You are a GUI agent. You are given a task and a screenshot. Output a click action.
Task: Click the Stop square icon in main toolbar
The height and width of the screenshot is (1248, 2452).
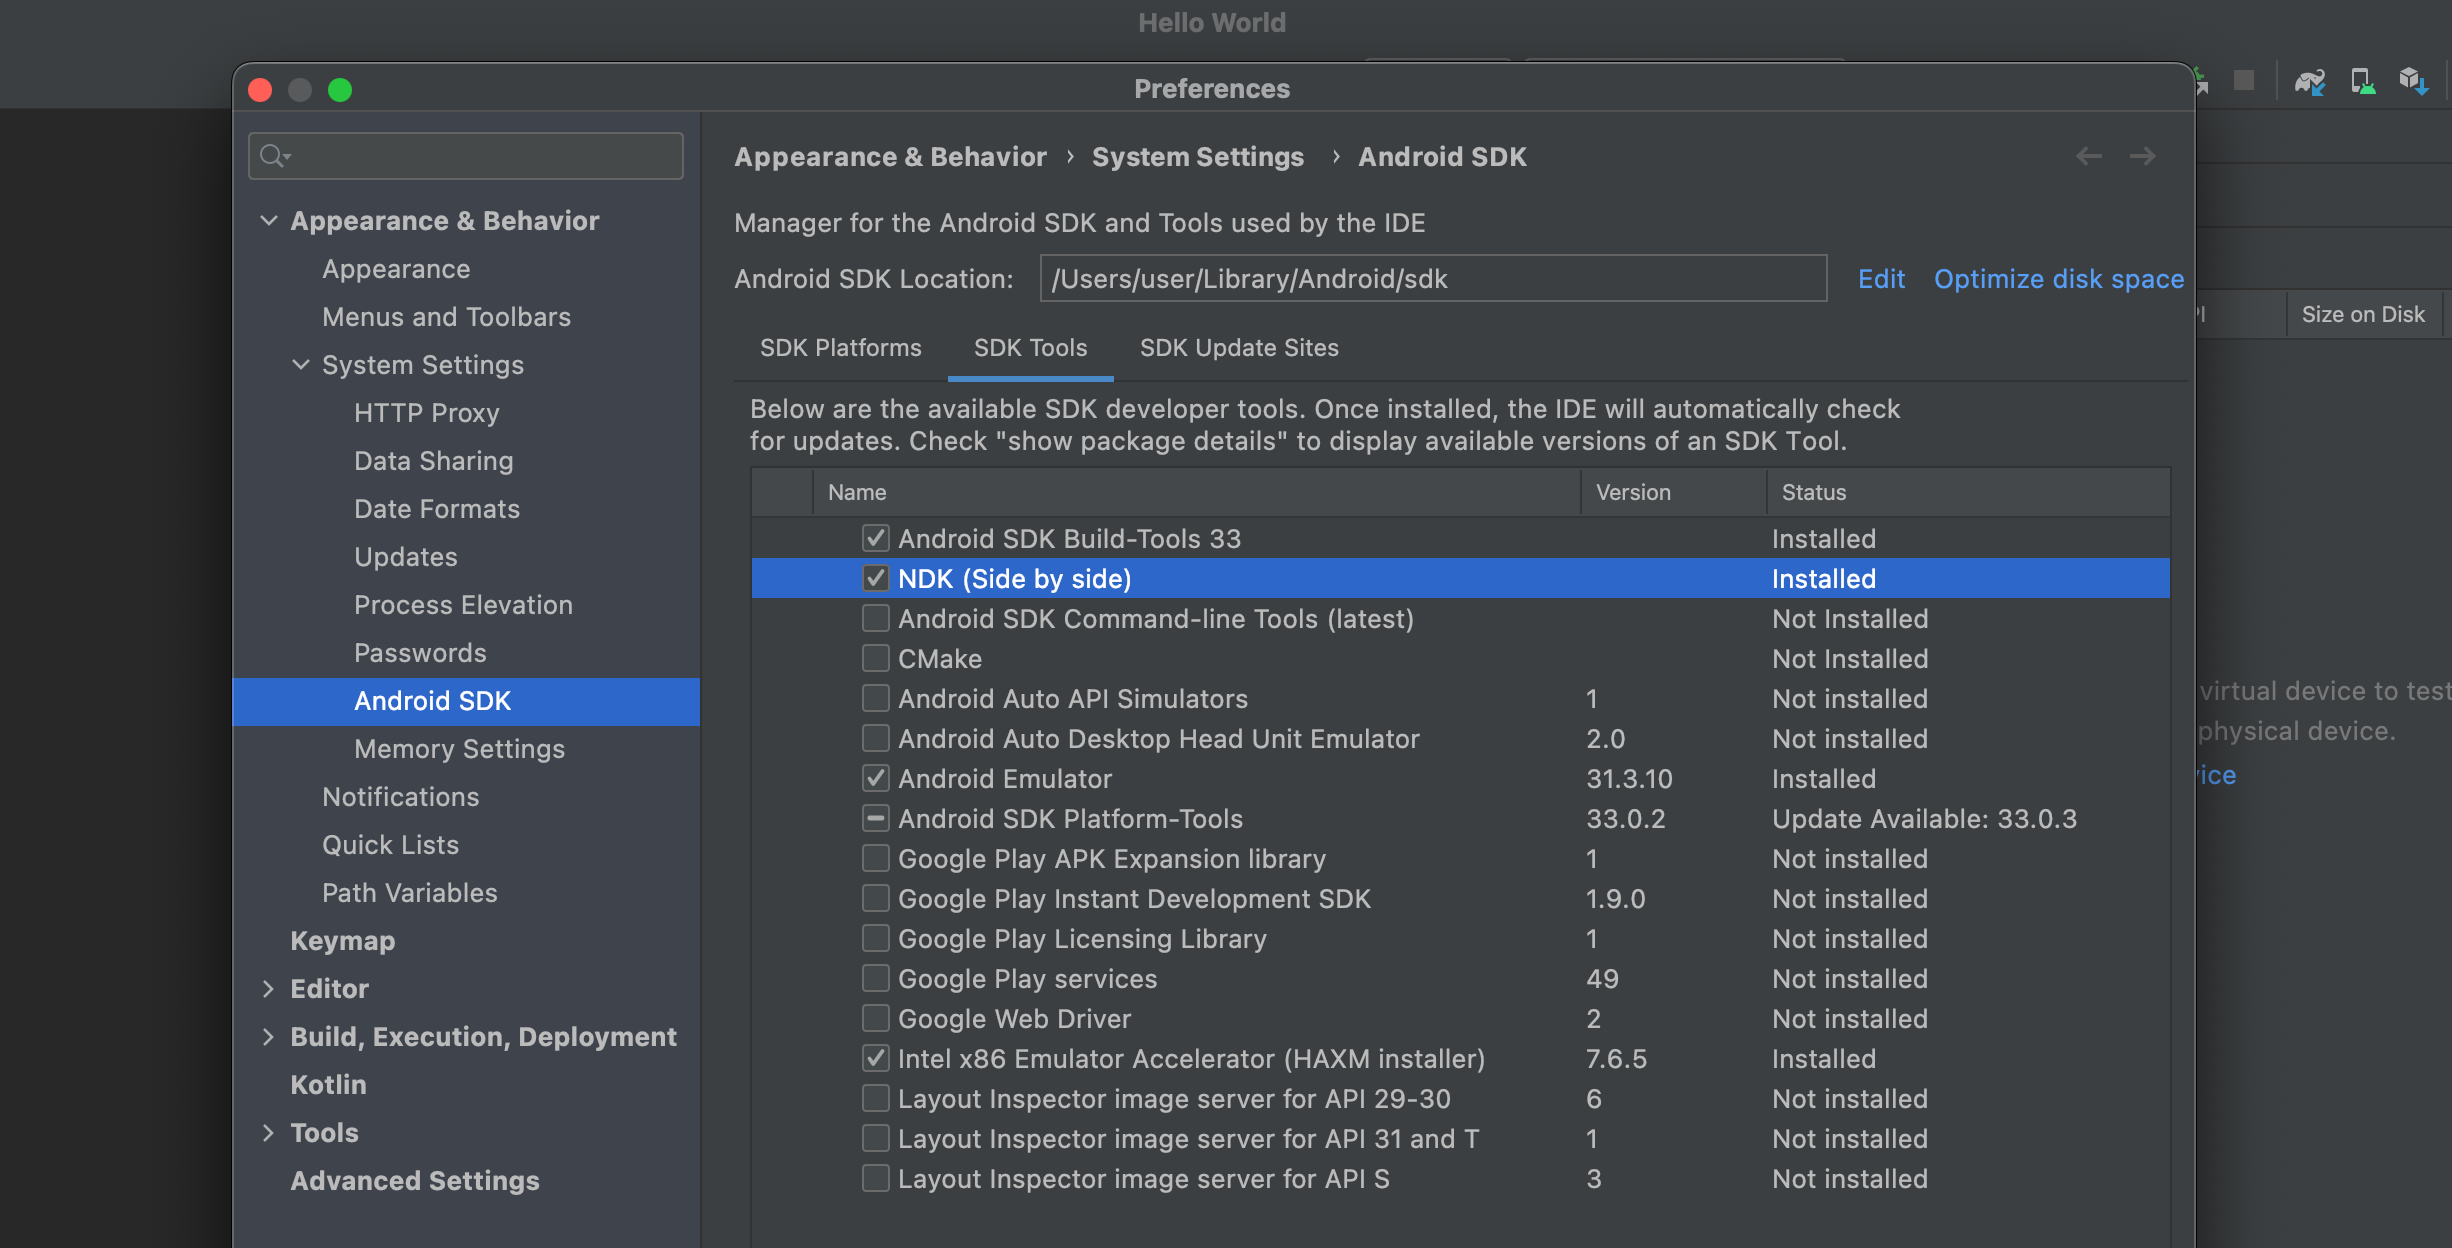click(x=2245, y=81)
